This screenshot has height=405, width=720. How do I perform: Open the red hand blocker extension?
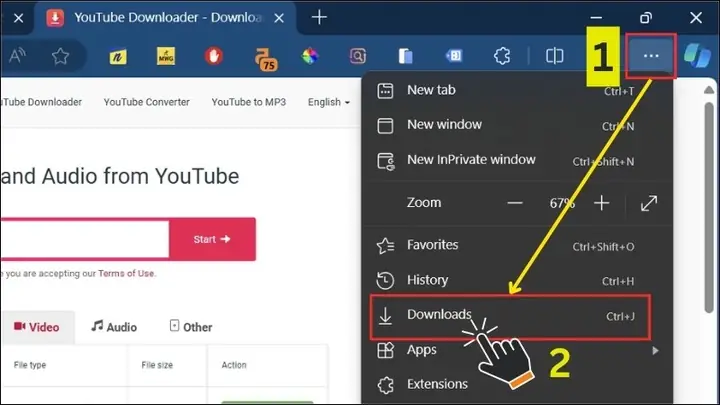(214, 56)
